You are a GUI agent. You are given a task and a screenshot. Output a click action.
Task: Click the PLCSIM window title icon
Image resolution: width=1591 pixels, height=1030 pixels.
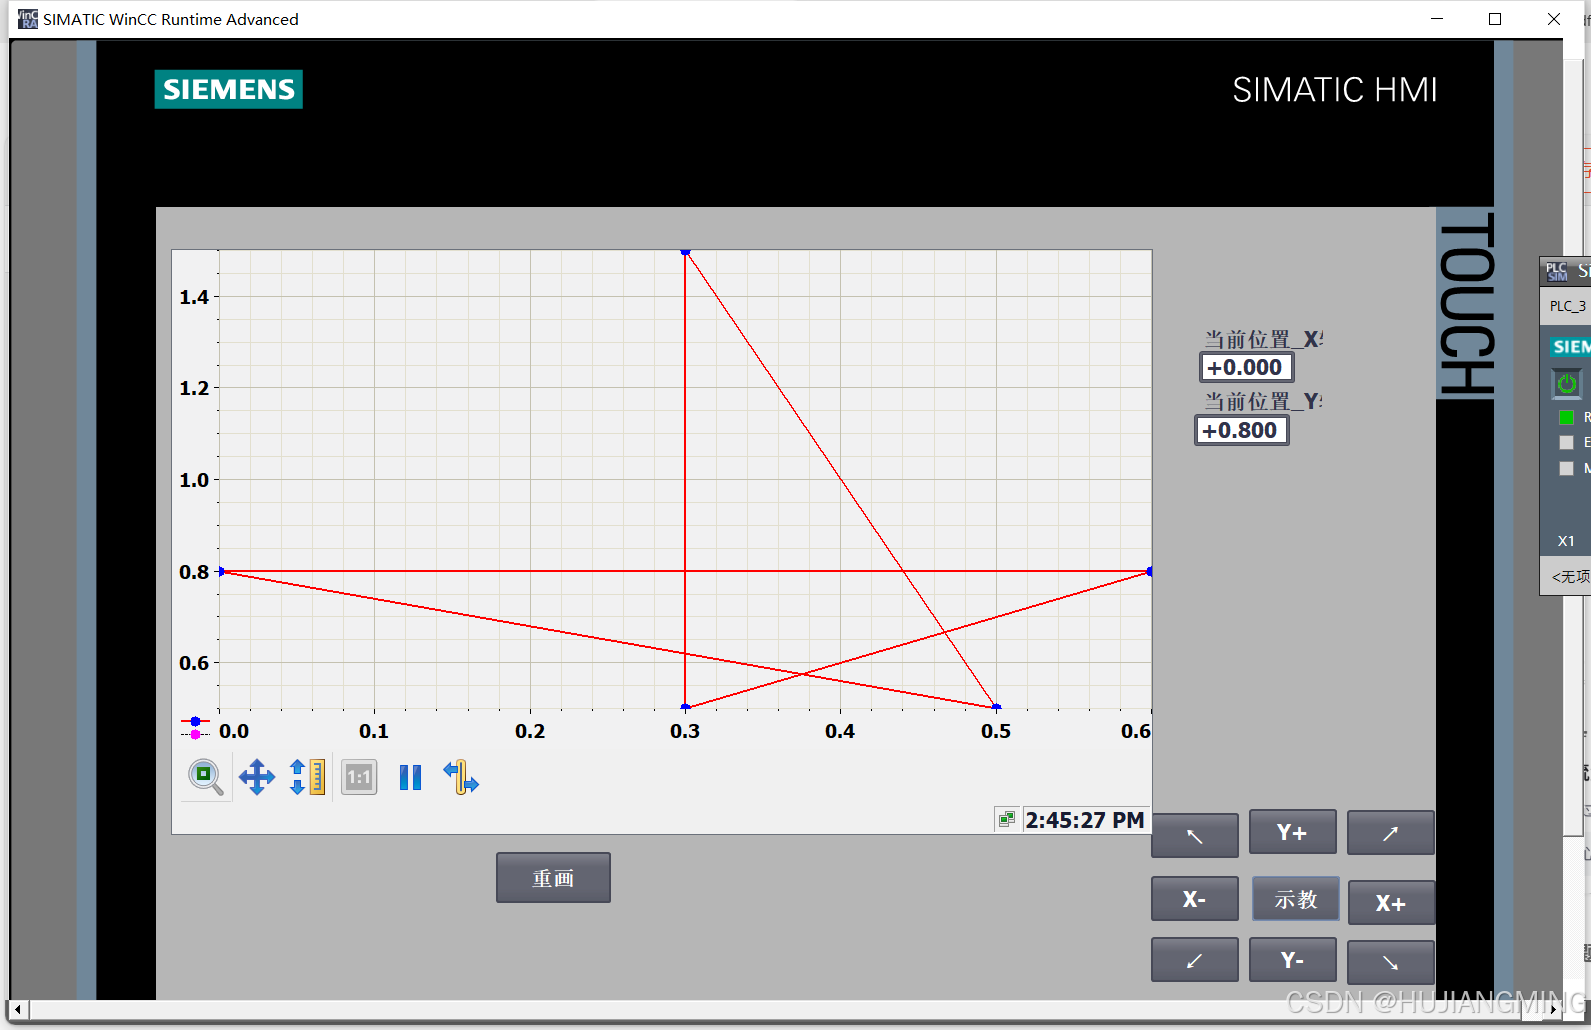point(1557,271)
